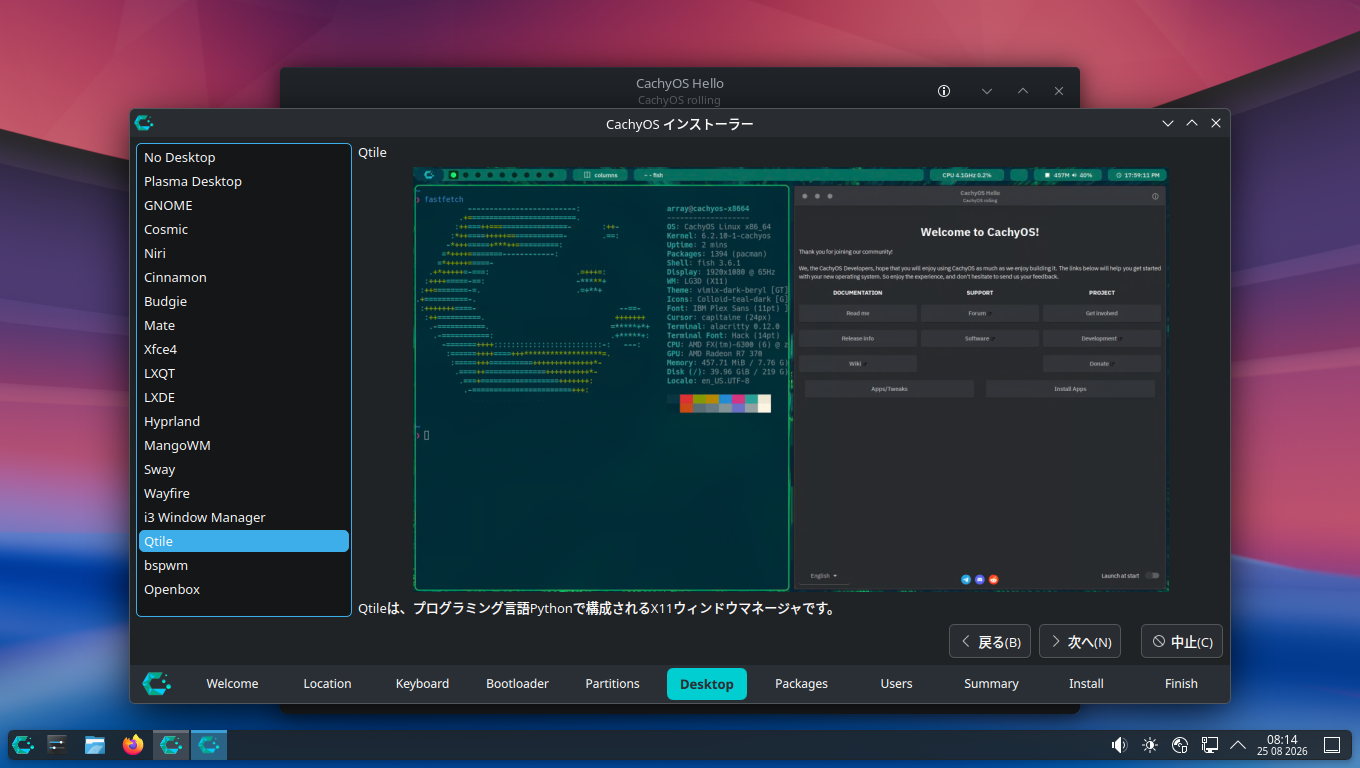
Task: Choose MangoWM in the desktop list
Action: click(244, 445)
